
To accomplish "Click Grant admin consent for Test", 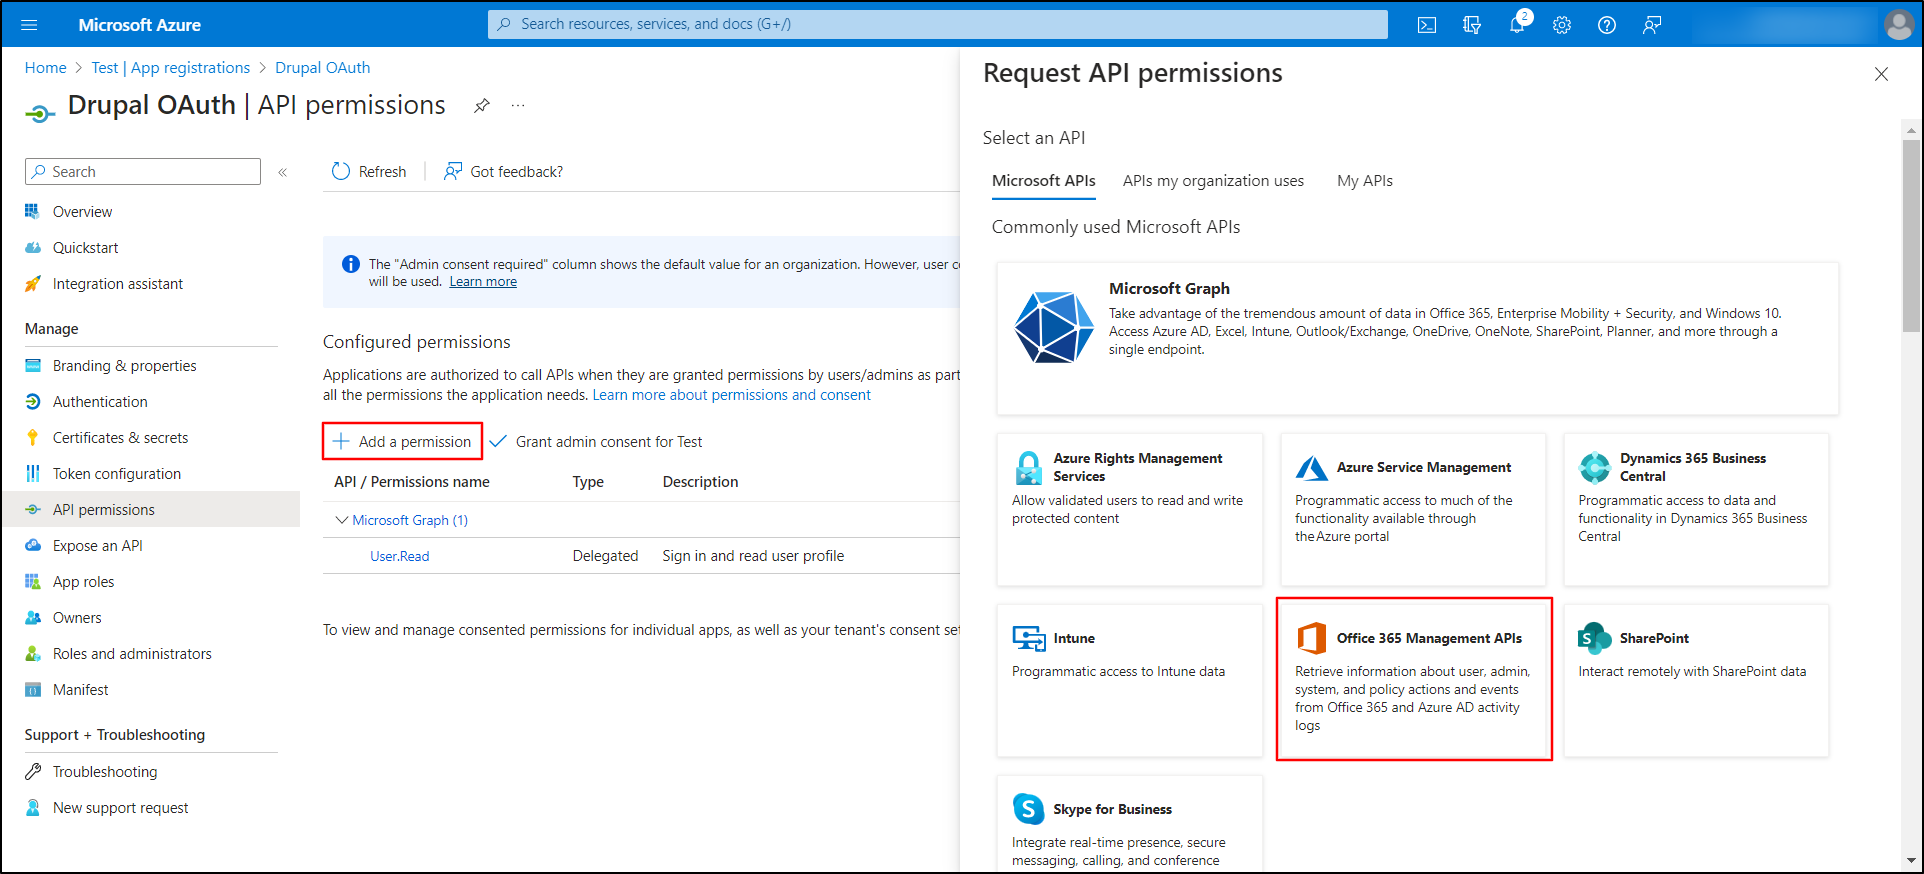I will point(597,441).
